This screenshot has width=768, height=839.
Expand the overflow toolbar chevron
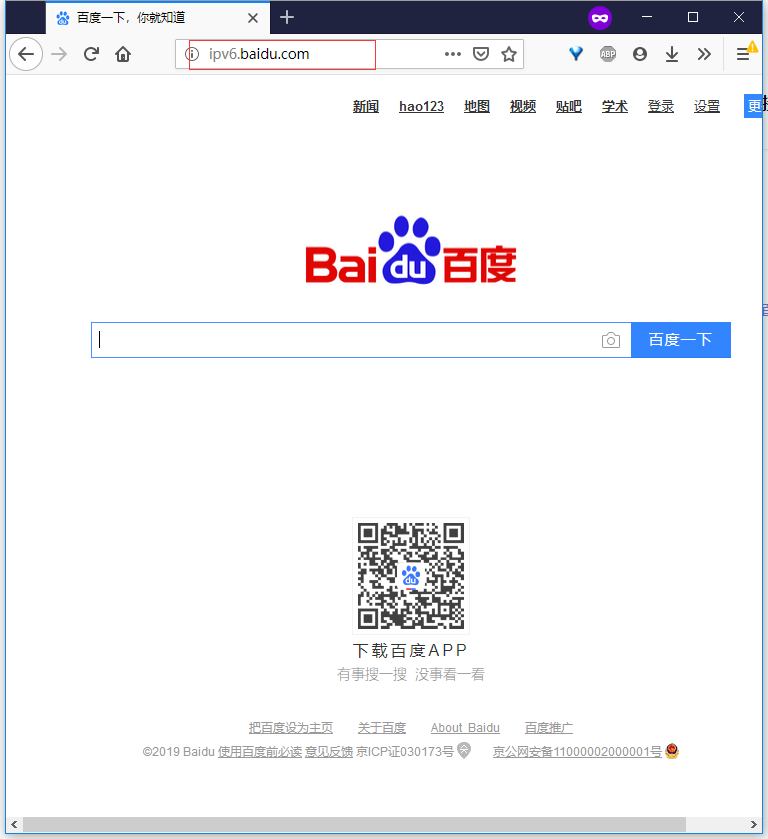tap(704, 54)
